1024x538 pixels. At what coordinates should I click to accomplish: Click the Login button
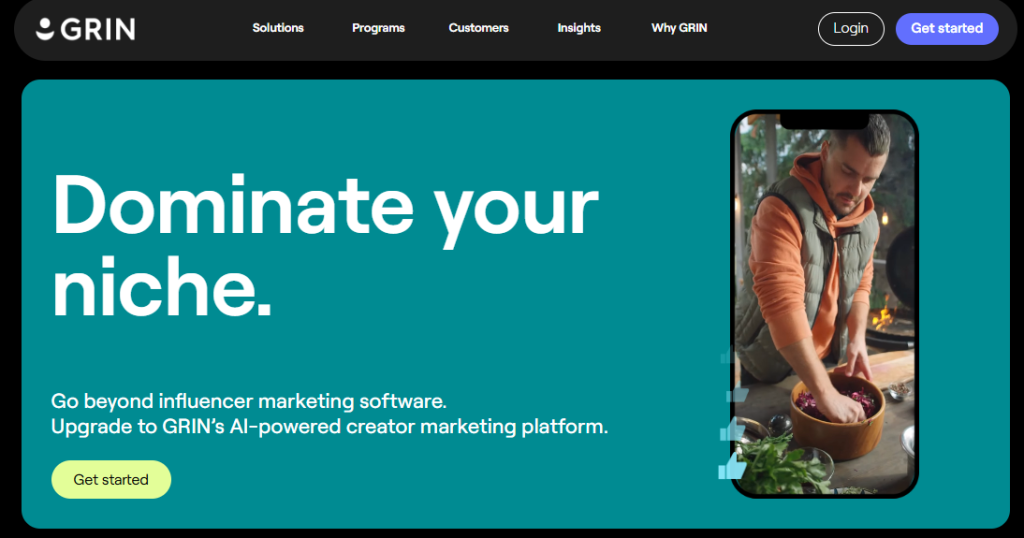(x=851, y=29)
